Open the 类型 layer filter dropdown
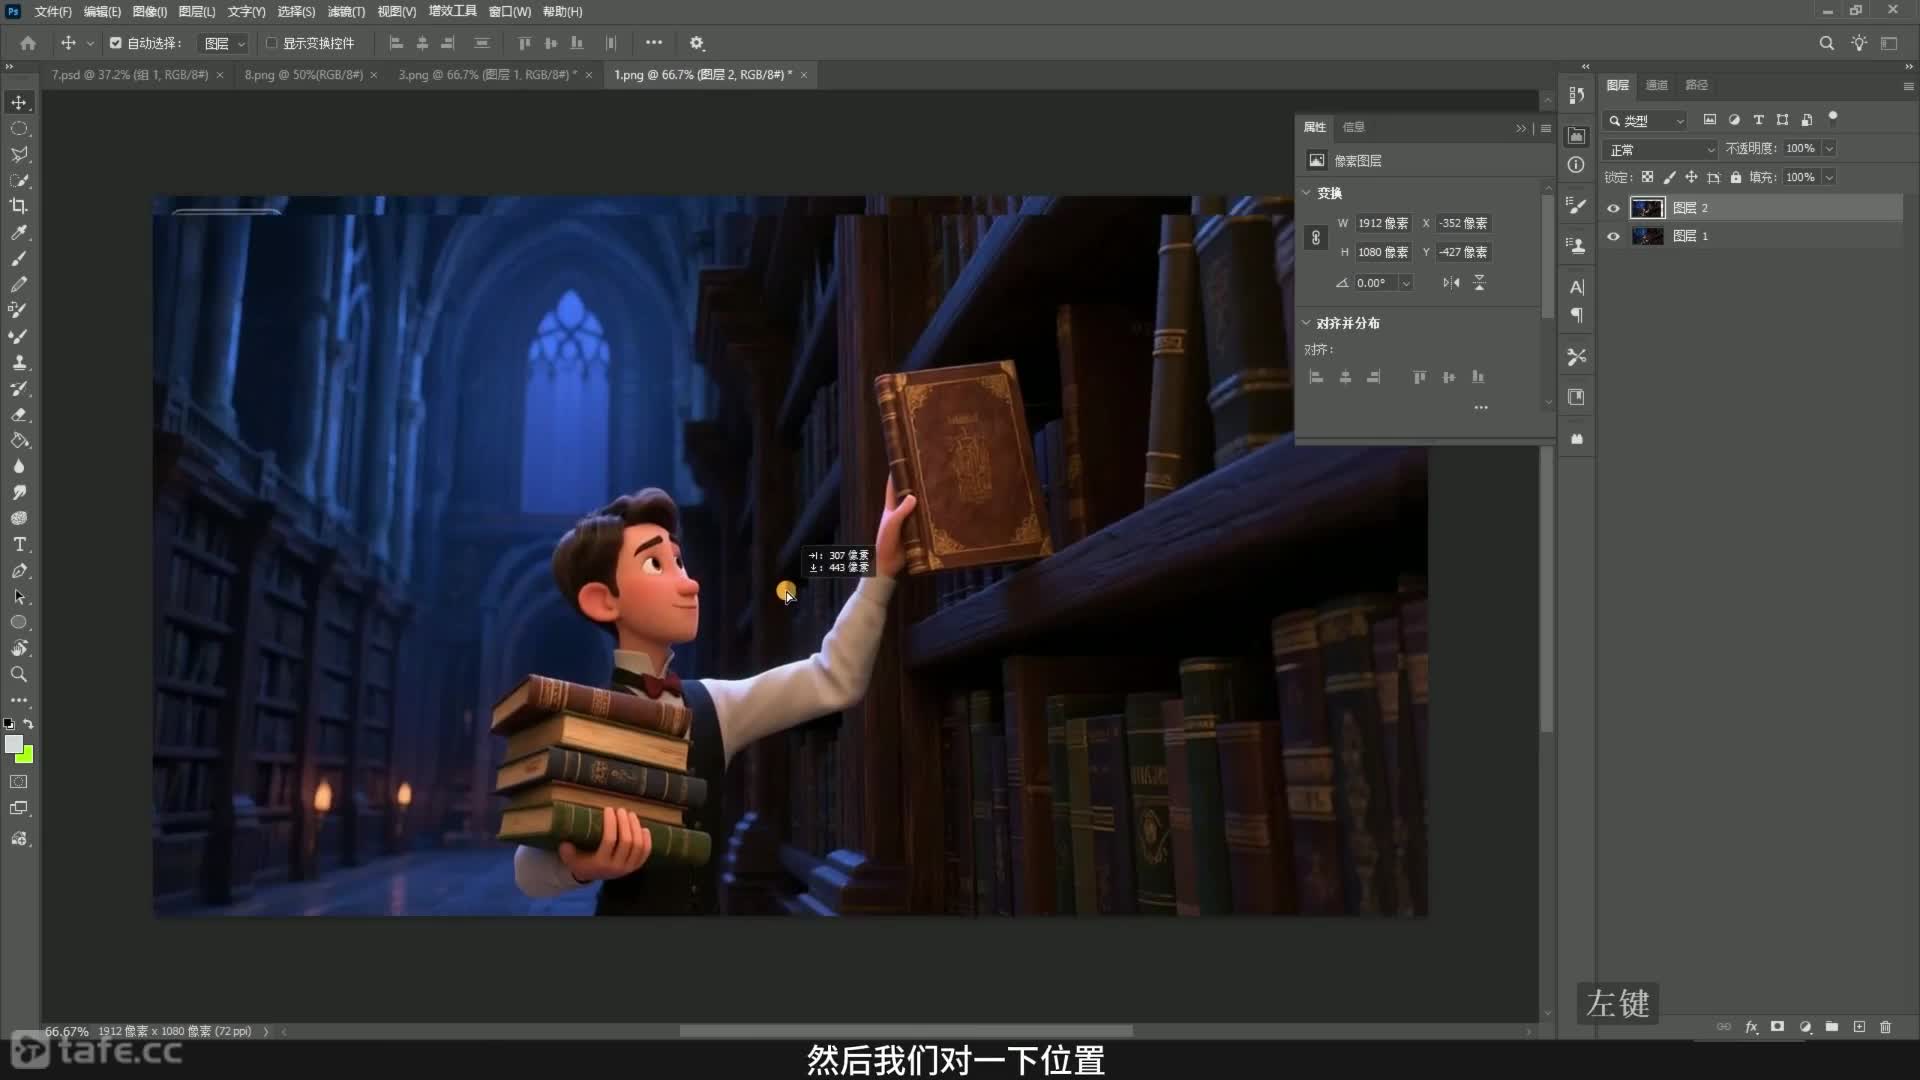This screenshot has width=1920, height=1080. [1645, 120]
